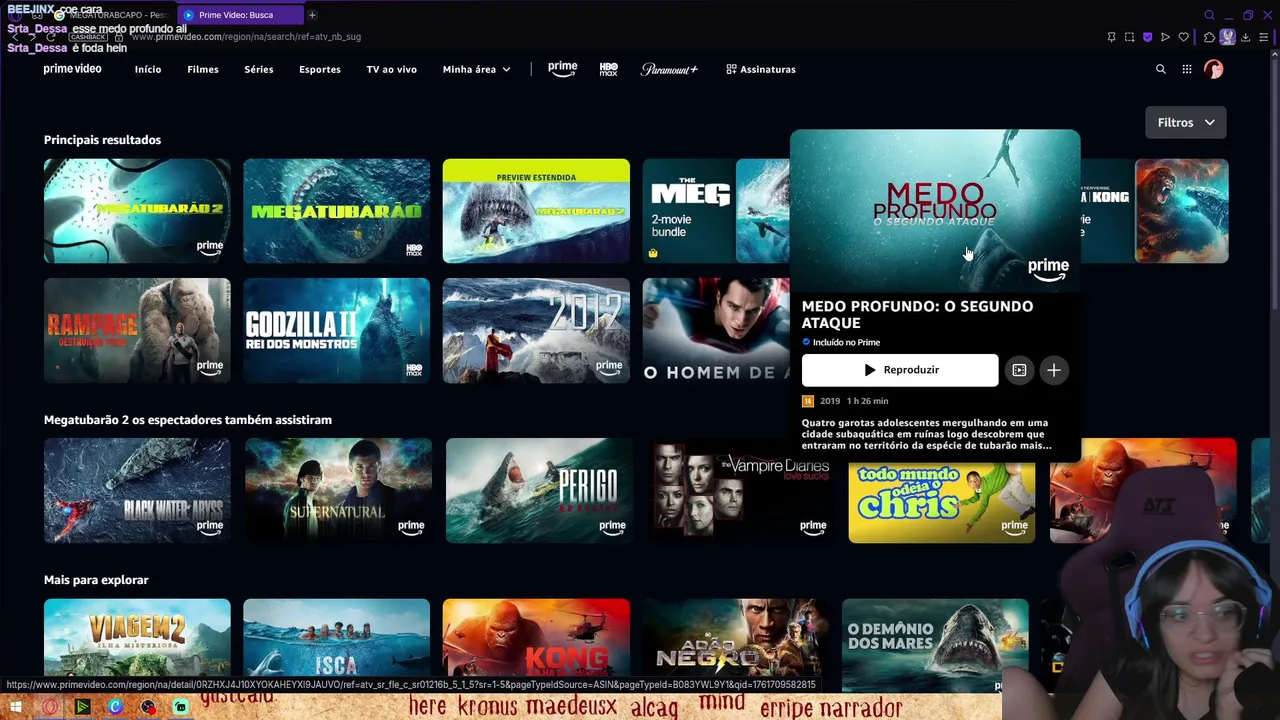Click the Prime channel logo
This screenshot has width=1280, height=720.
(562, 69)
